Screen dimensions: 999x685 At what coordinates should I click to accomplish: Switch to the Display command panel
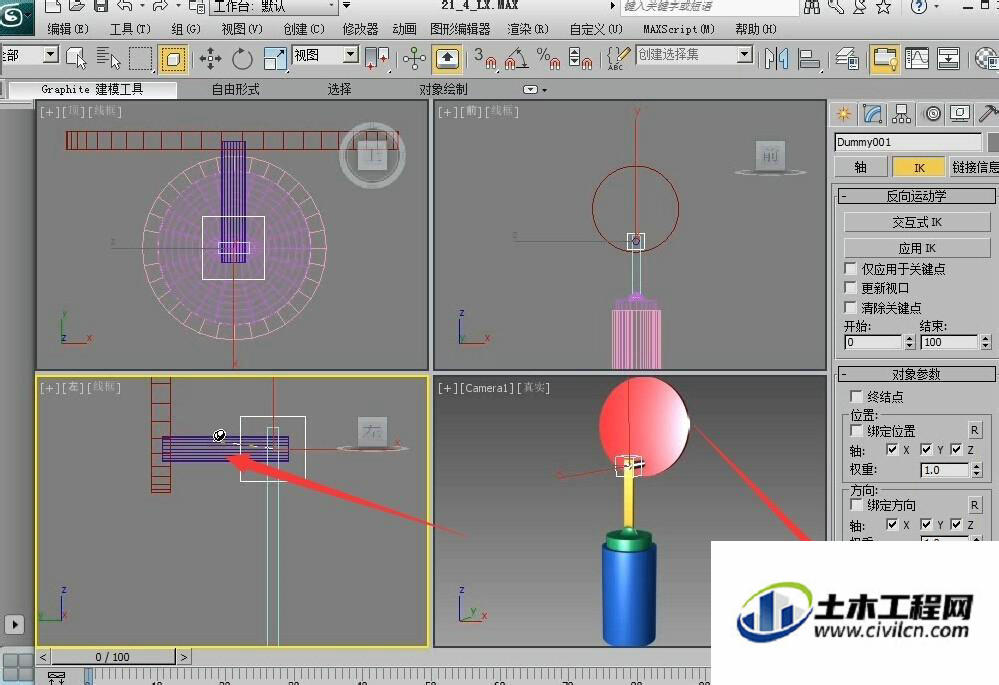[x=960, y=114]
